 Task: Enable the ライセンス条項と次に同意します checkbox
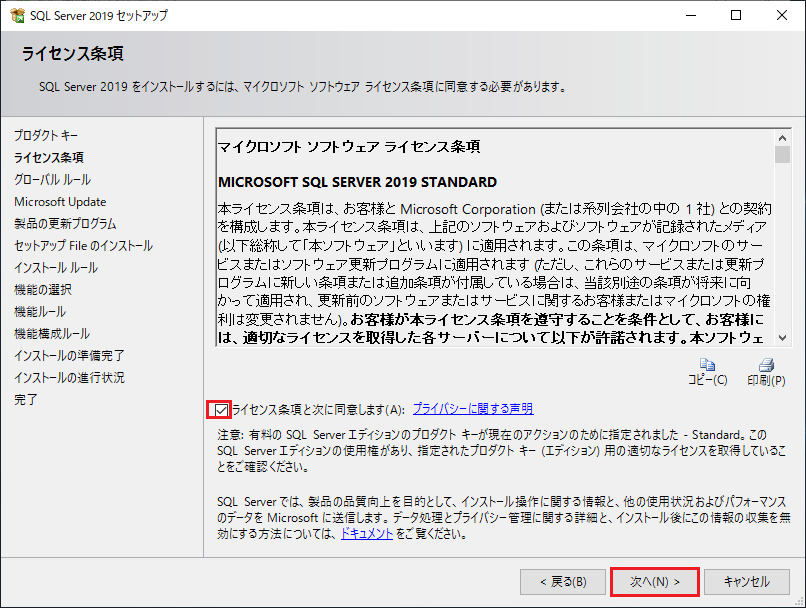[x=222, y=409]
